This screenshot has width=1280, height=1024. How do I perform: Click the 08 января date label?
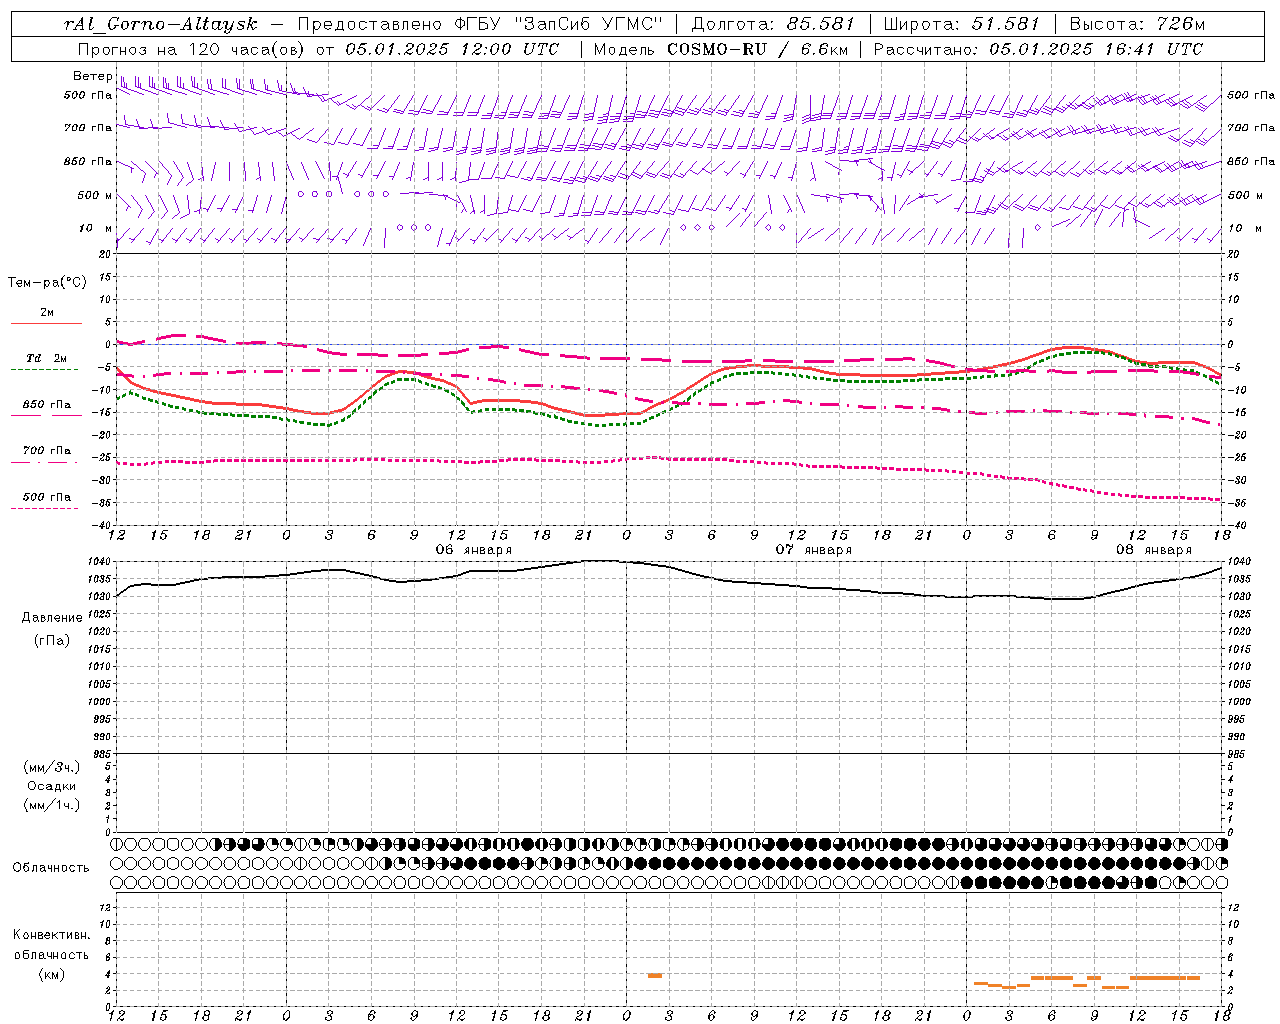1154,550
